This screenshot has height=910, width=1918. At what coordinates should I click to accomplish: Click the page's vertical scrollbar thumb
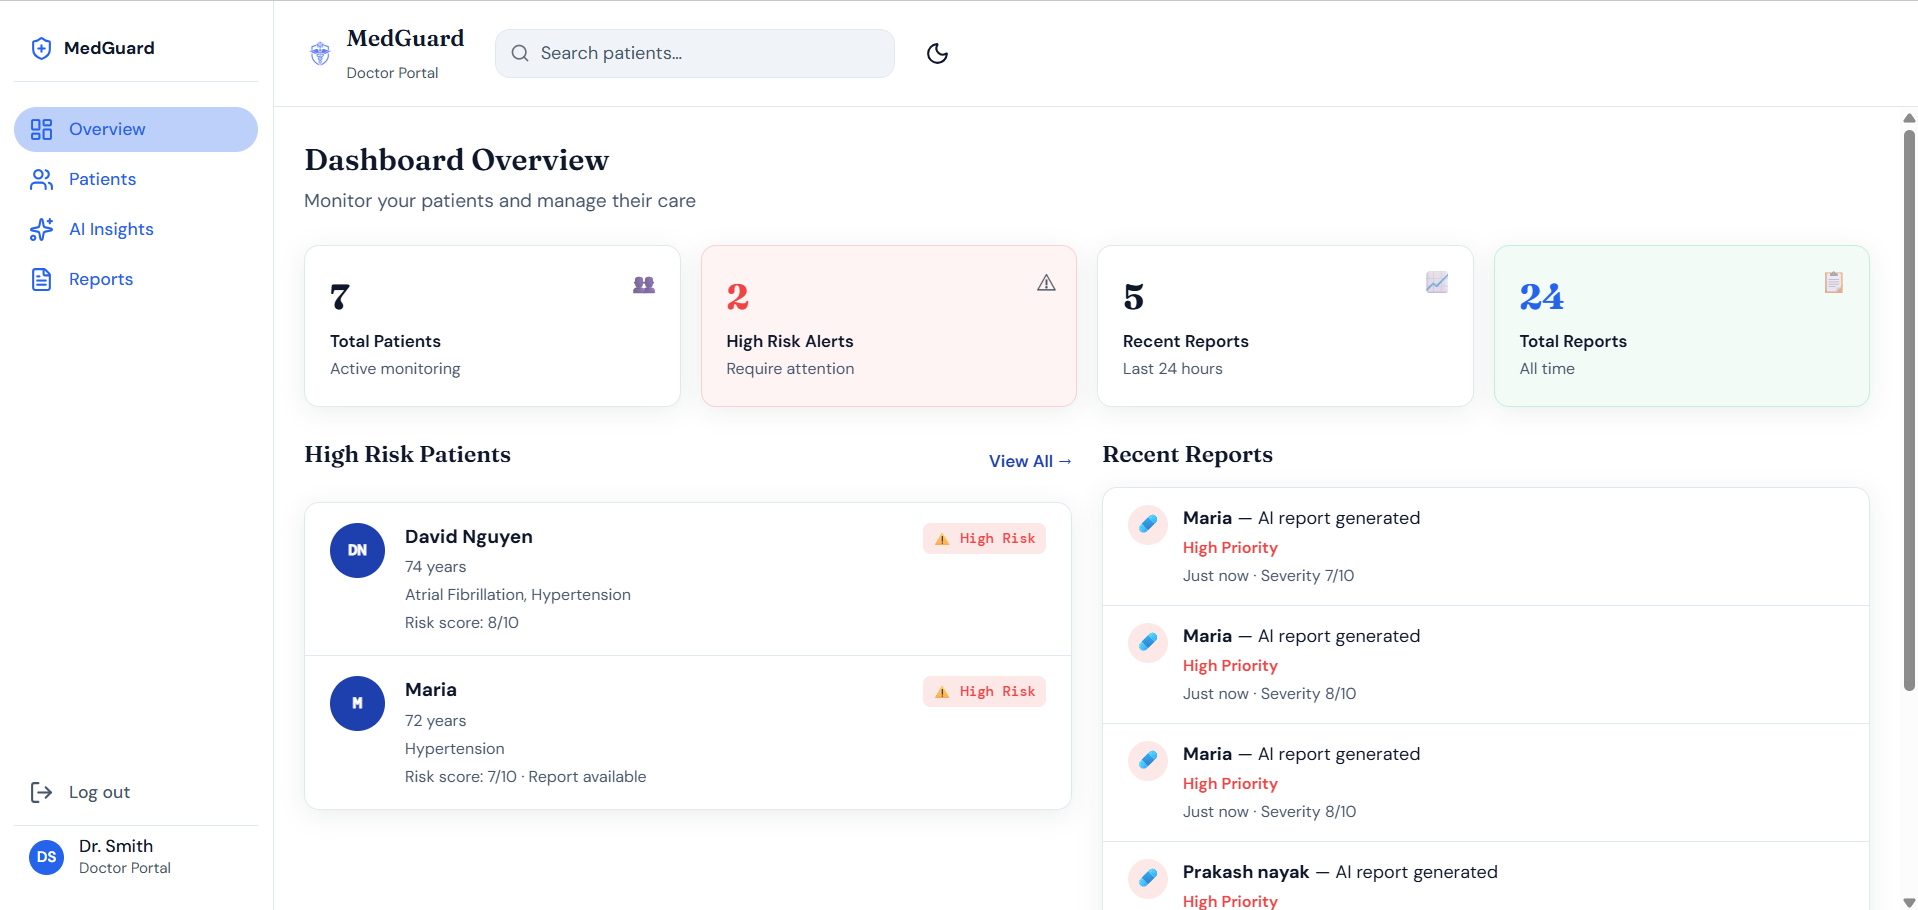point(1909,410)
